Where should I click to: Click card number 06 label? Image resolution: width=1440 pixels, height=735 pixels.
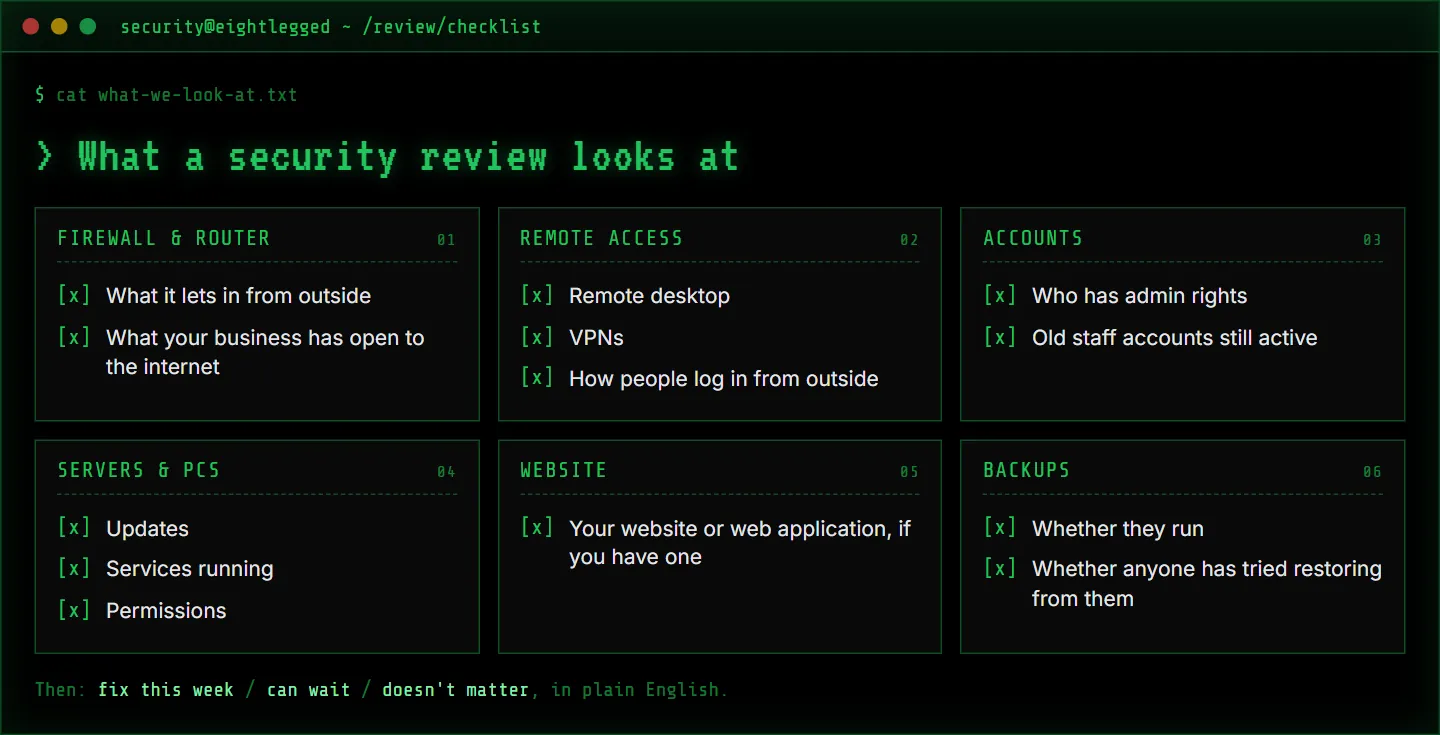1372,472
